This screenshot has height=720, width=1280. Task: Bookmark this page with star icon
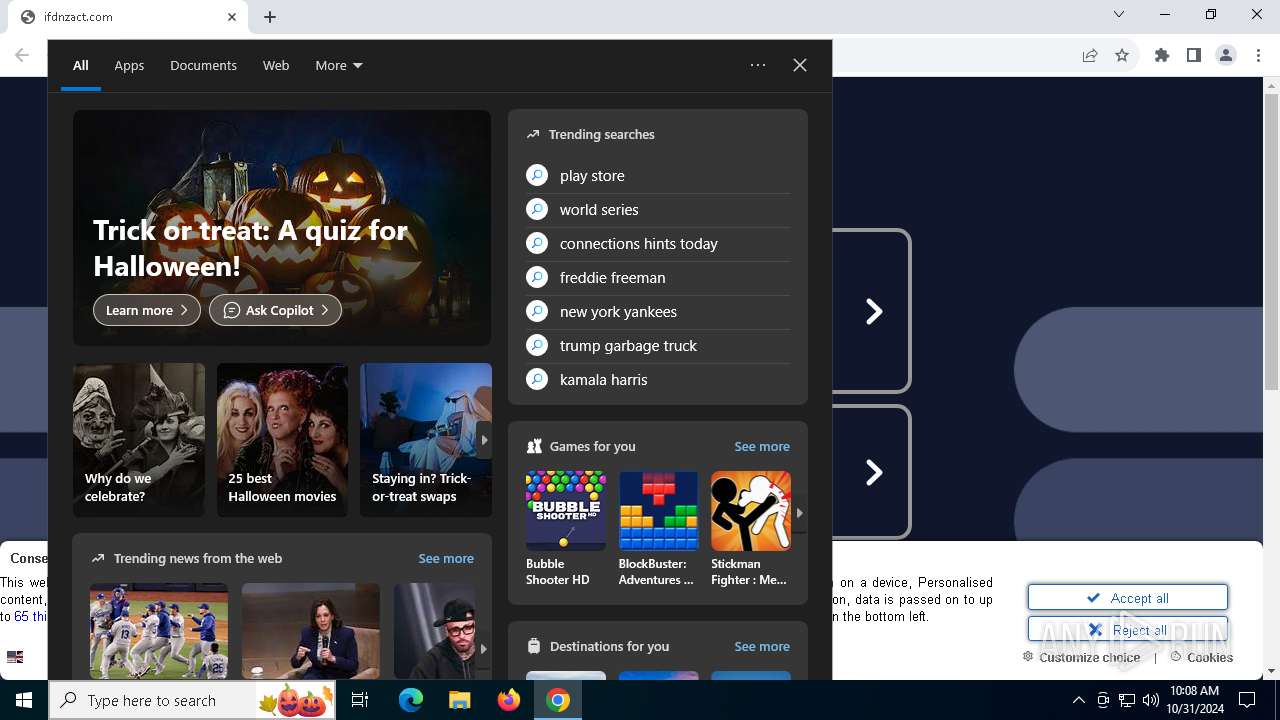pos(1122,55)
